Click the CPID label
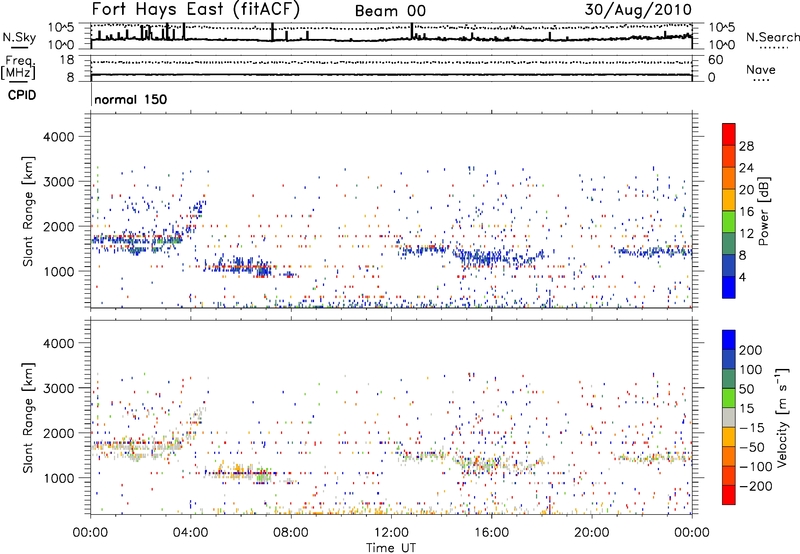This screenshot has height=554, width=800. pos(22,95)
